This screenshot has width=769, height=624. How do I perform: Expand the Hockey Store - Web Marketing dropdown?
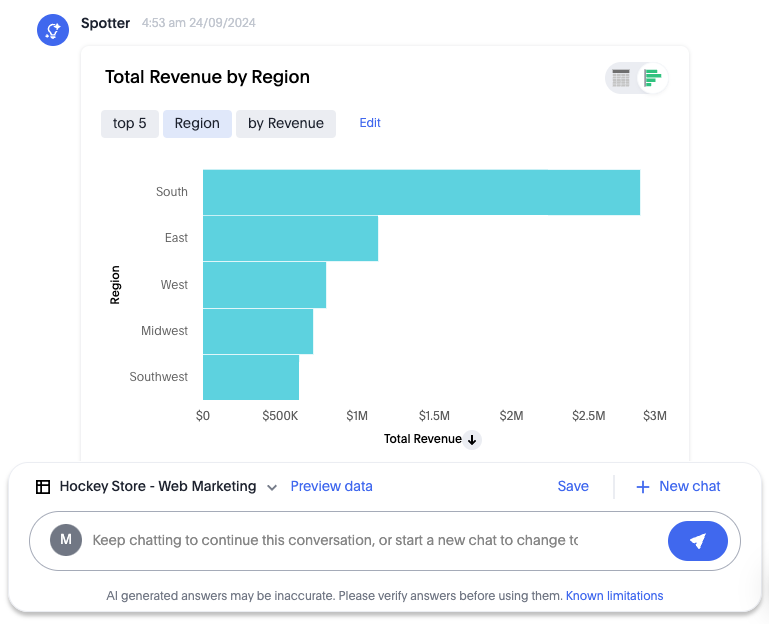(272, 487)
